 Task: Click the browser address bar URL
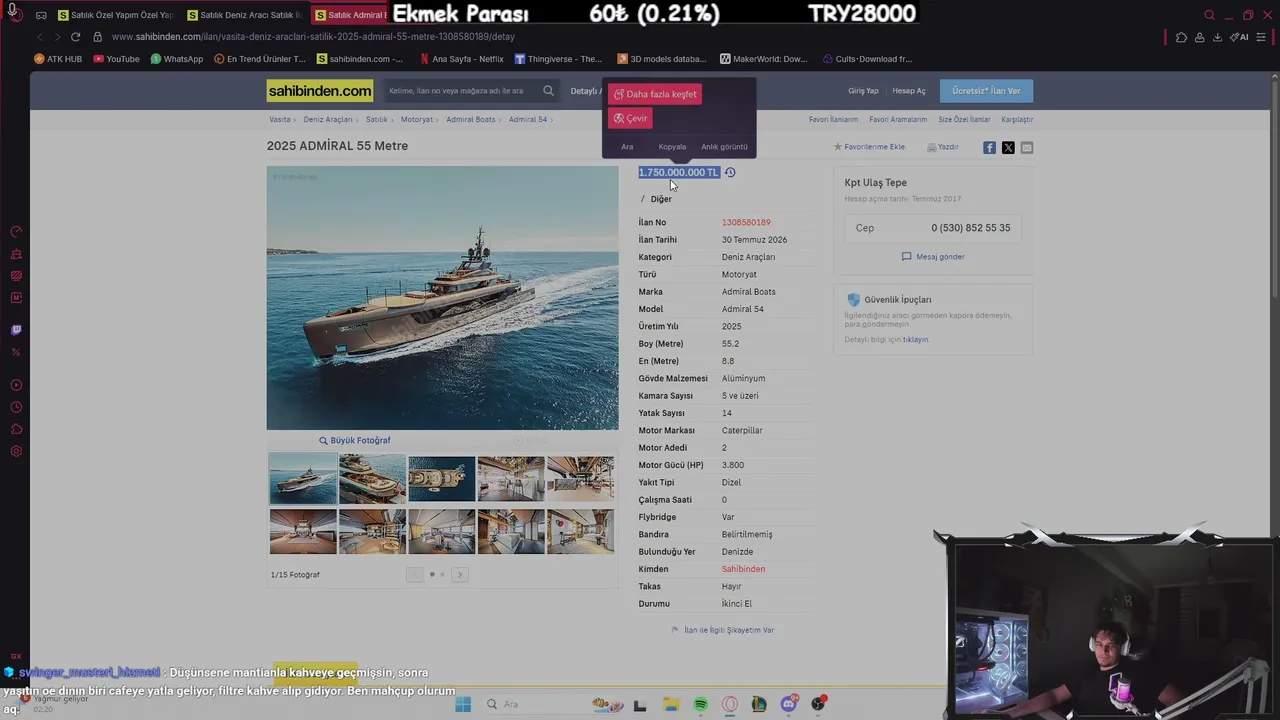pyautogui.click(x=313, y=37)
